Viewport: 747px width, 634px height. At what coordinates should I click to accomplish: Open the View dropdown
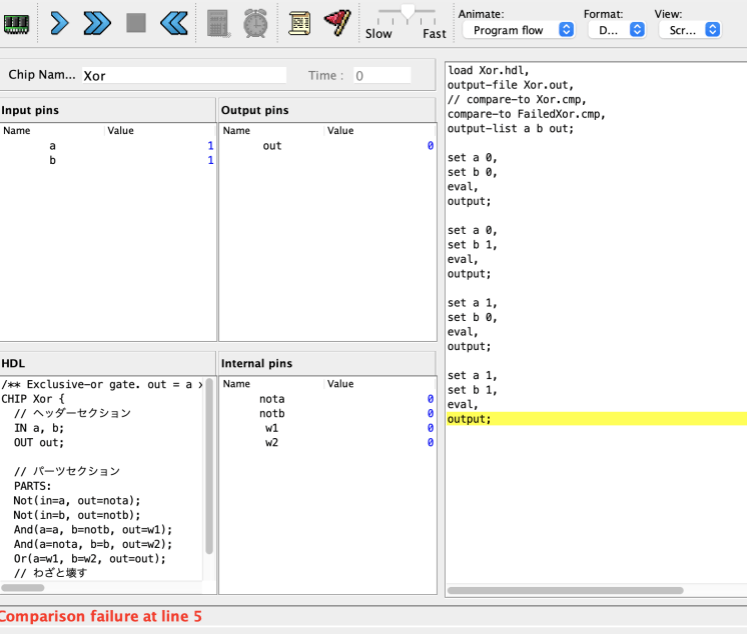[689, 30]
